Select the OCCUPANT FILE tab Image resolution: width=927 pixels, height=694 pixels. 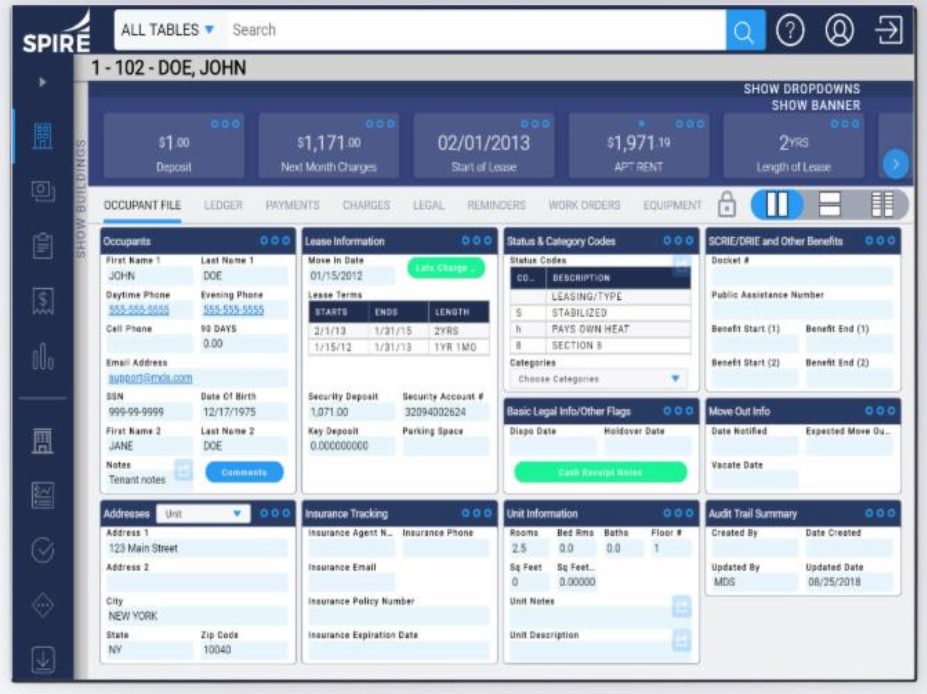click(x=142, y=205)
